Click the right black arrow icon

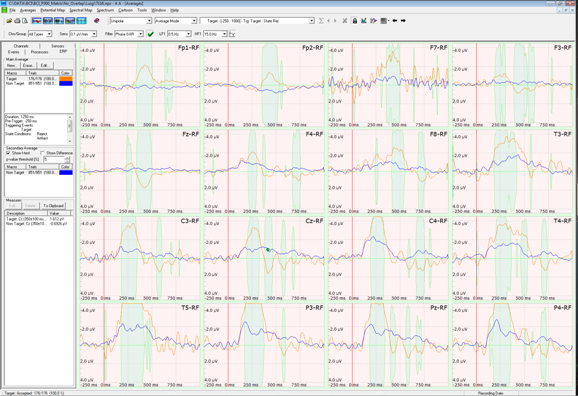tap(403, 21)
